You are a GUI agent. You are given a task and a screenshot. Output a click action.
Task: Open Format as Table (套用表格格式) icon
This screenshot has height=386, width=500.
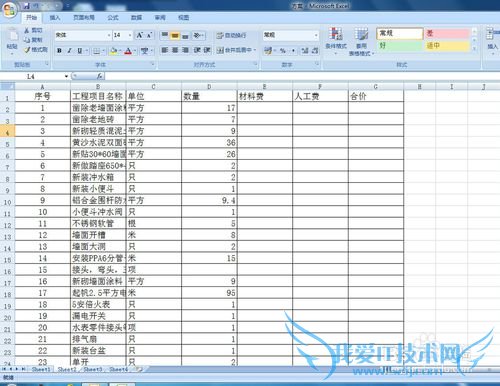pos(361,34)
